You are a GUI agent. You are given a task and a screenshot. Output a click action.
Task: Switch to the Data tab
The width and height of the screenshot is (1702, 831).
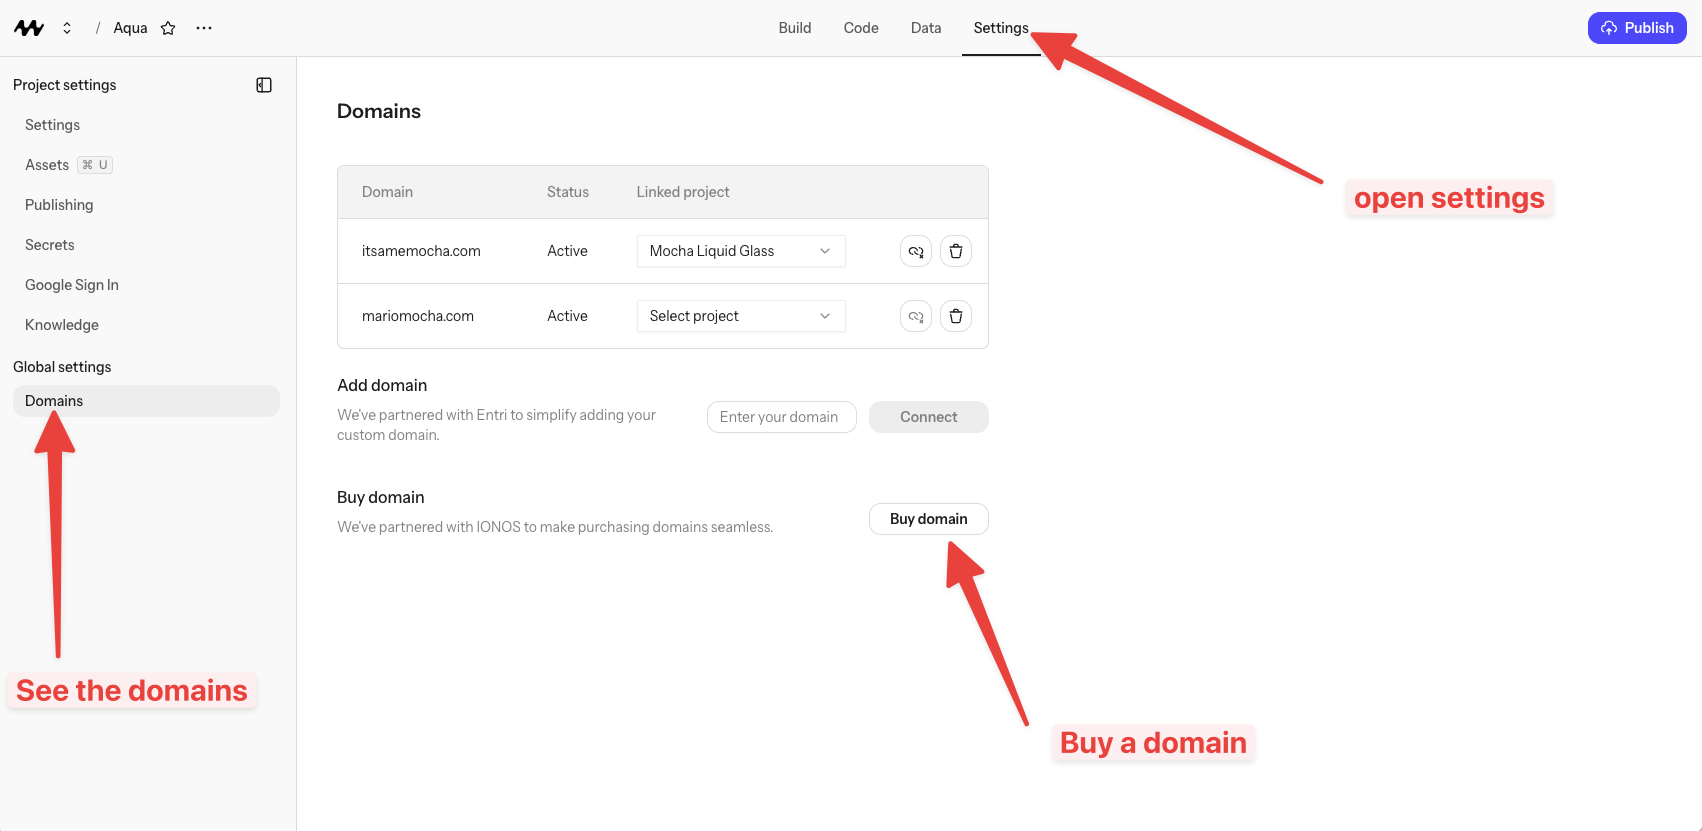tap(926, 28)
